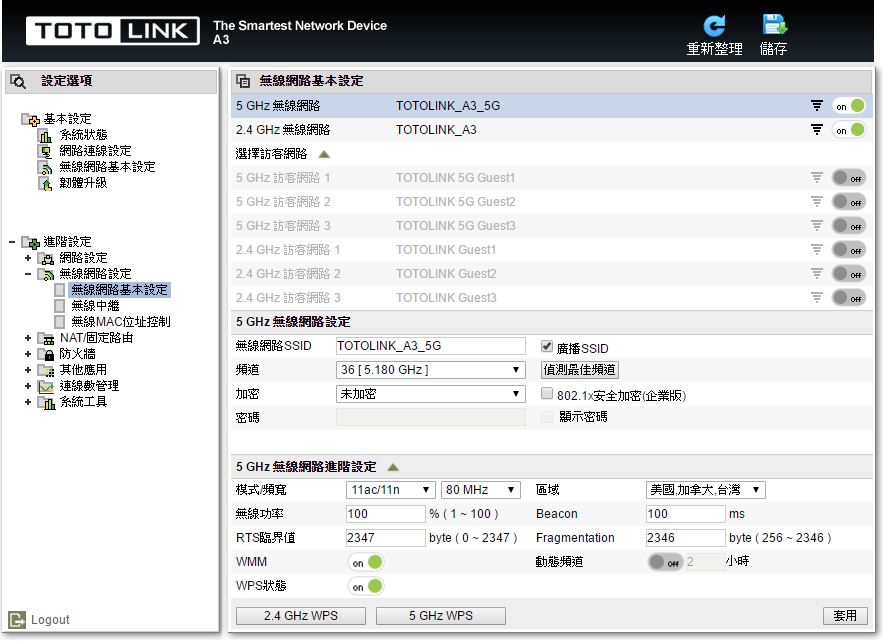Viewport: 885px width, 641px height.
Task: Open 網路連線設定 page
Action: coord(95,151)
